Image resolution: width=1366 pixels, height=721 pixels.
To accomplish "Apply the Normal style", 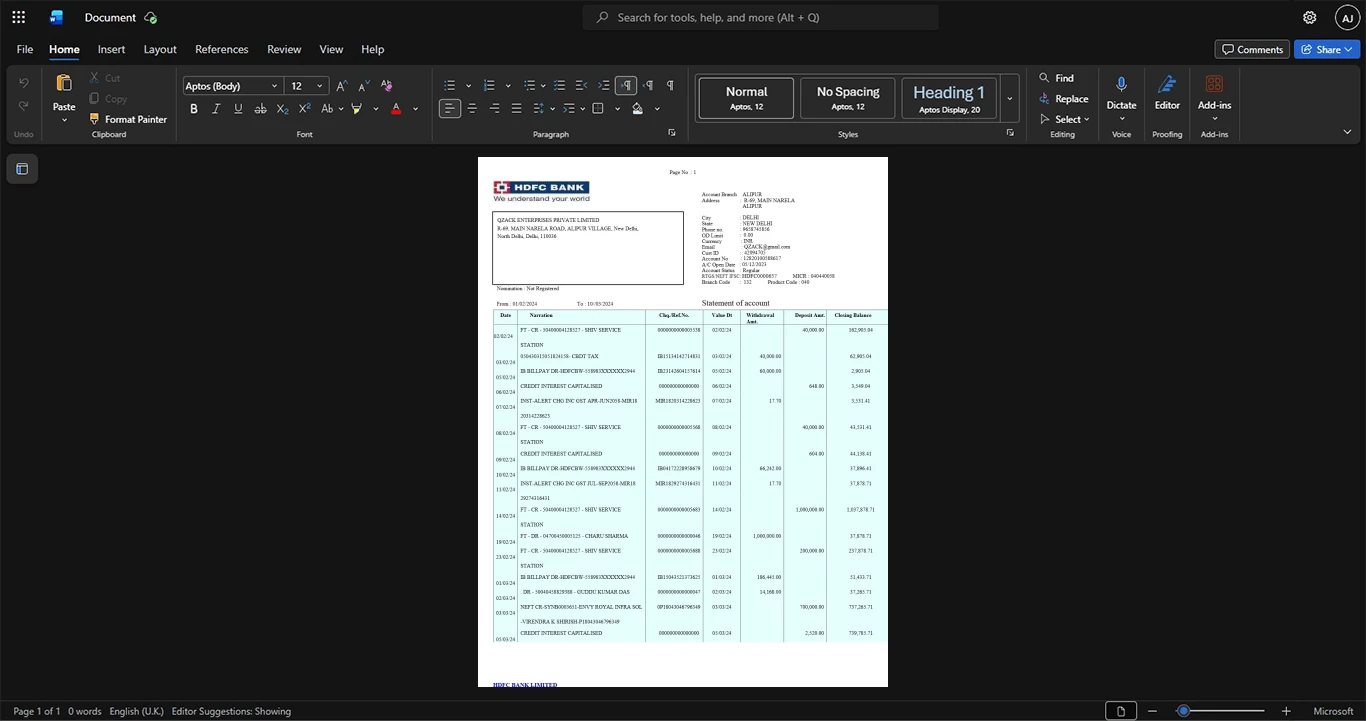I will pyautogui.click(x=746, y=98).
